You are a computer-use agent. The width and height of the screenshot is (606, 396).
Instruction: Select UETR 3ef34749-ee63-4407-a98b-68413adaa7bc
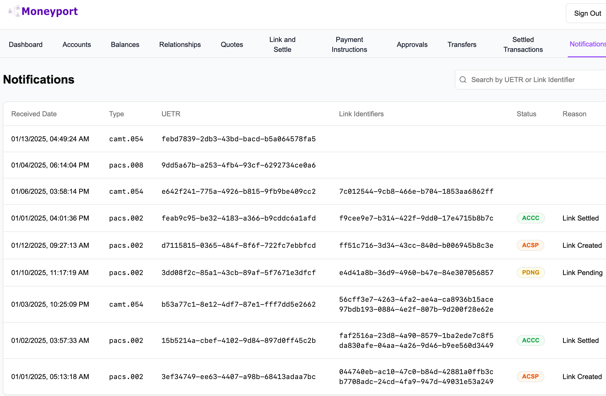(238, 377)
